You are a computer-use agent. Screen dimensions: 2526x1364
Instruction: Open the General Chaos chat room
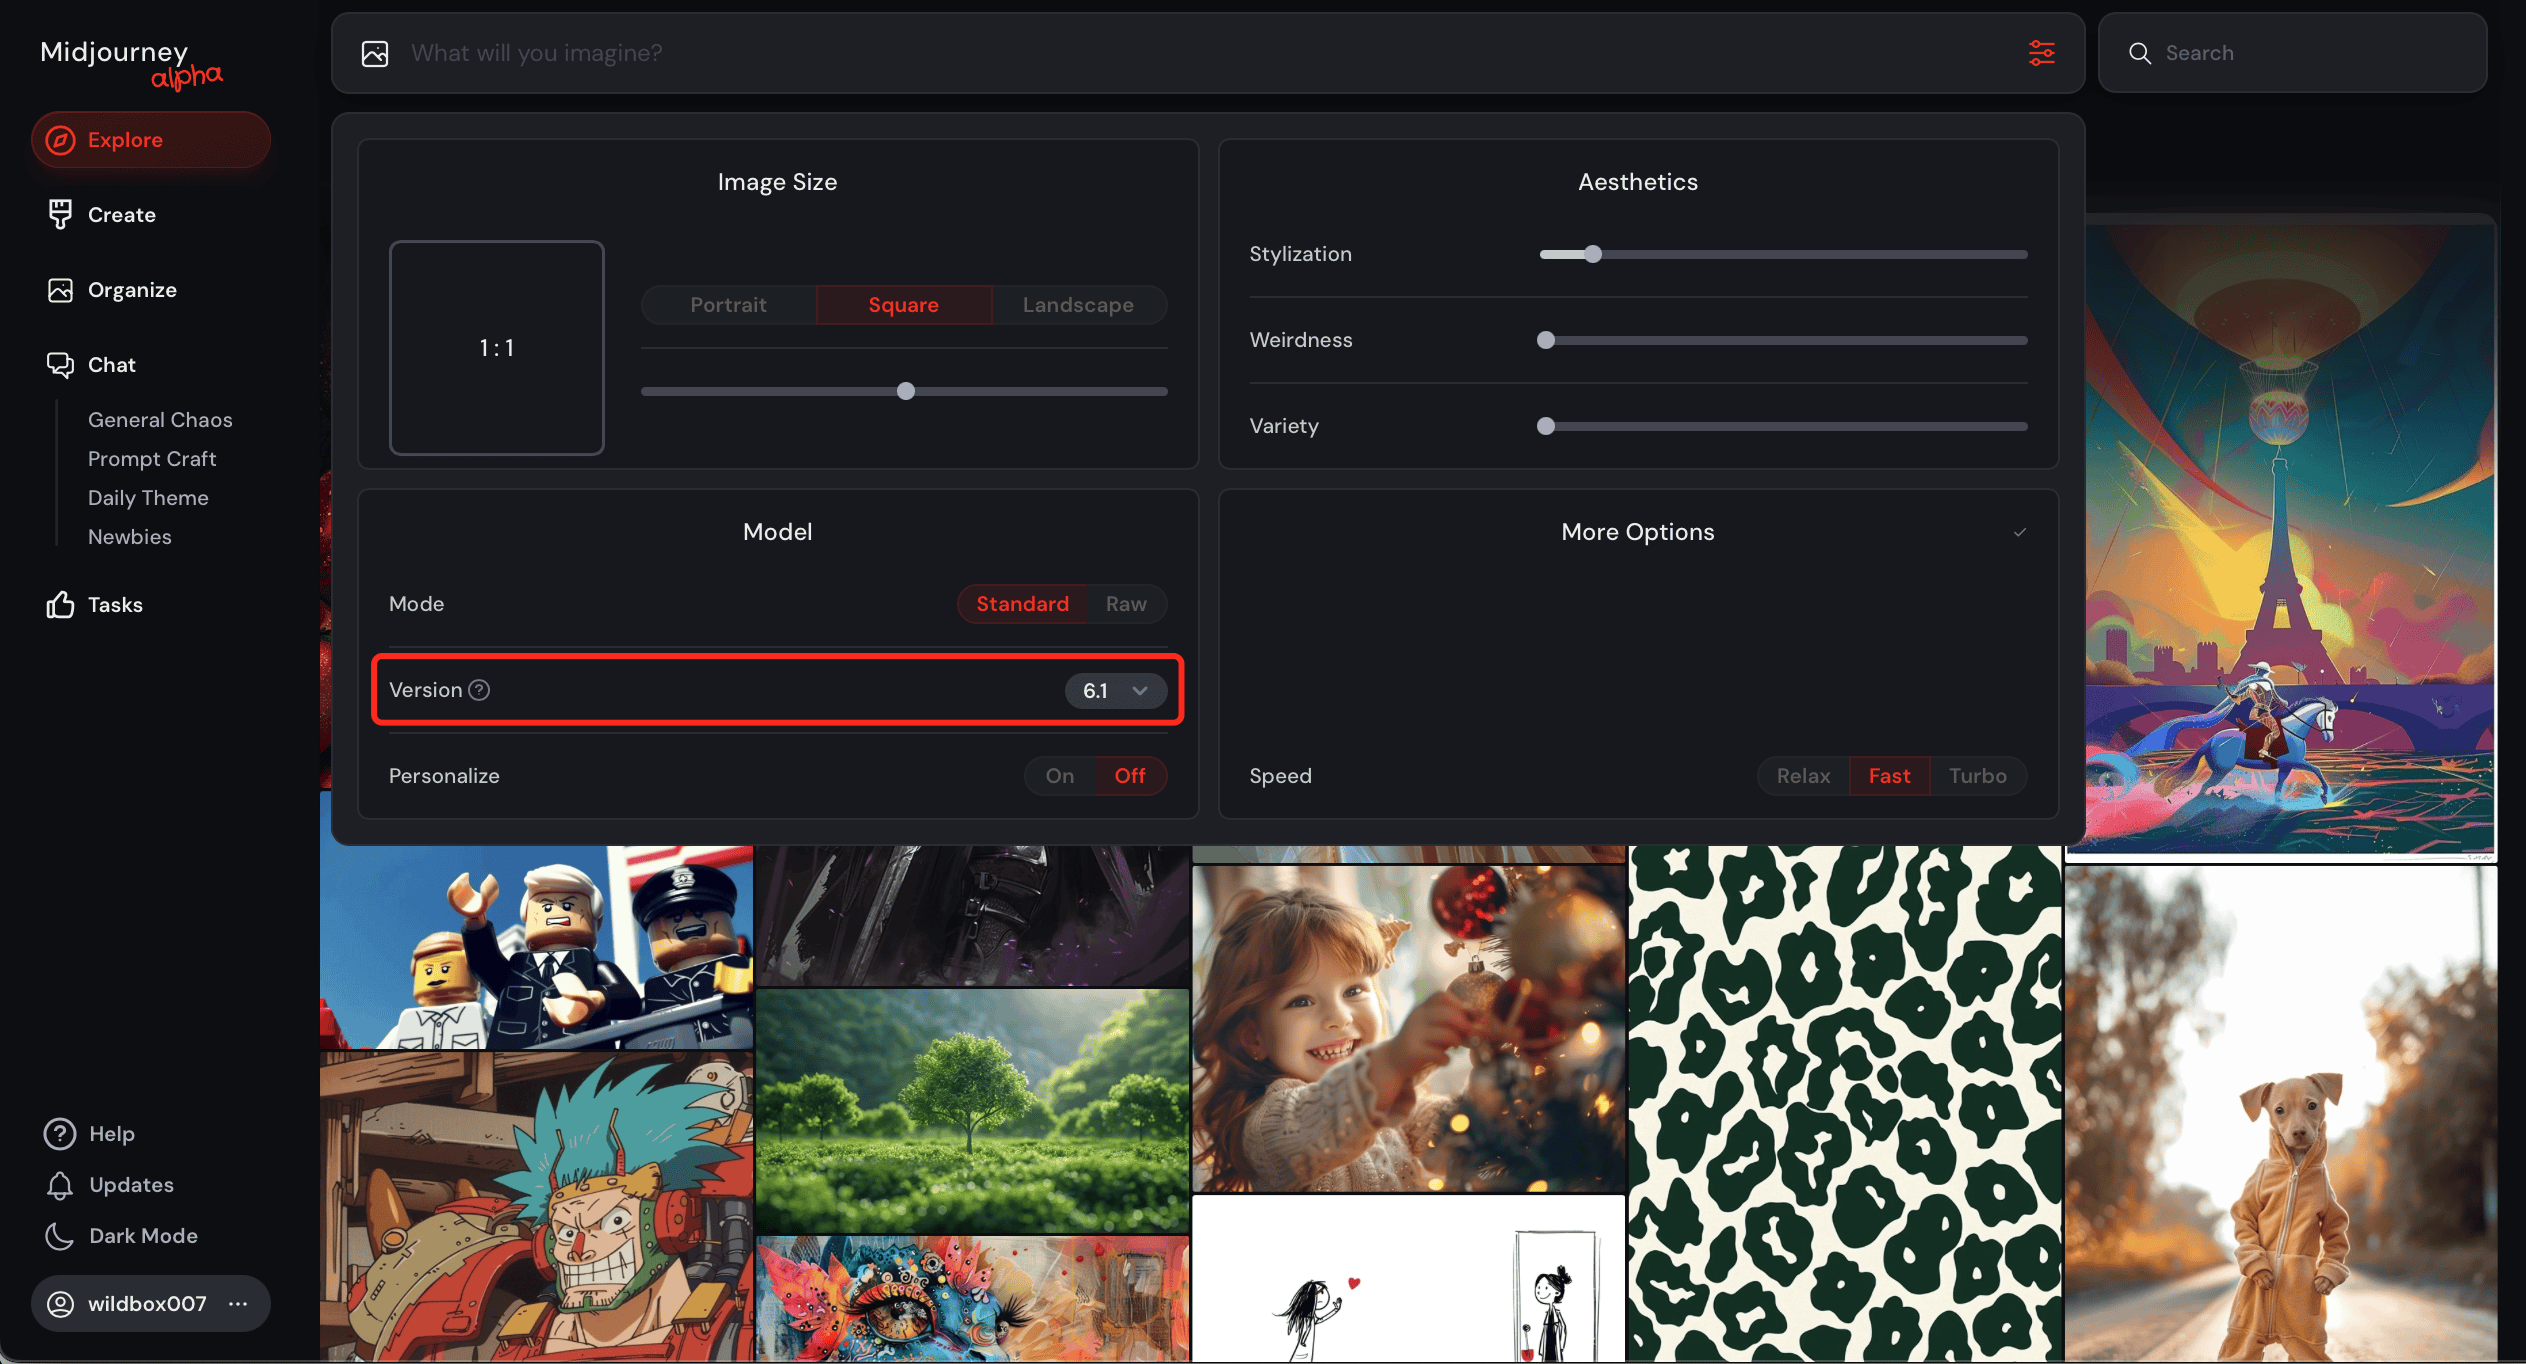pos(160,420)
